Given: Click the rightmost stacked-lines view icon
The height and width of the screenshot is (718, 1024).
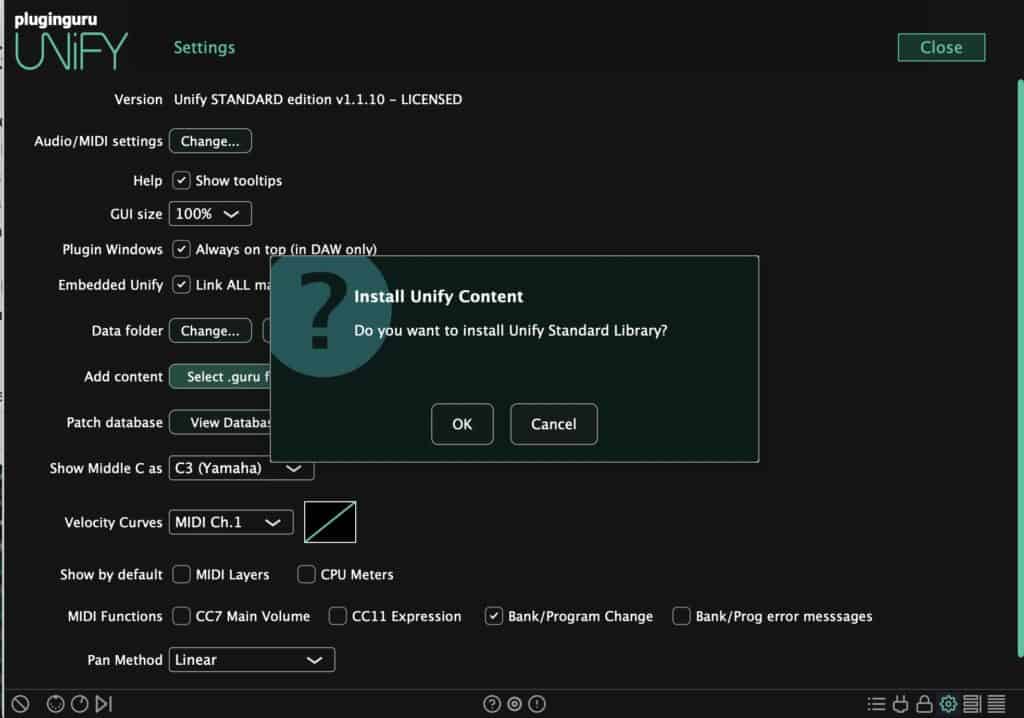Looking at the screenshot, I should coord(997,704).
